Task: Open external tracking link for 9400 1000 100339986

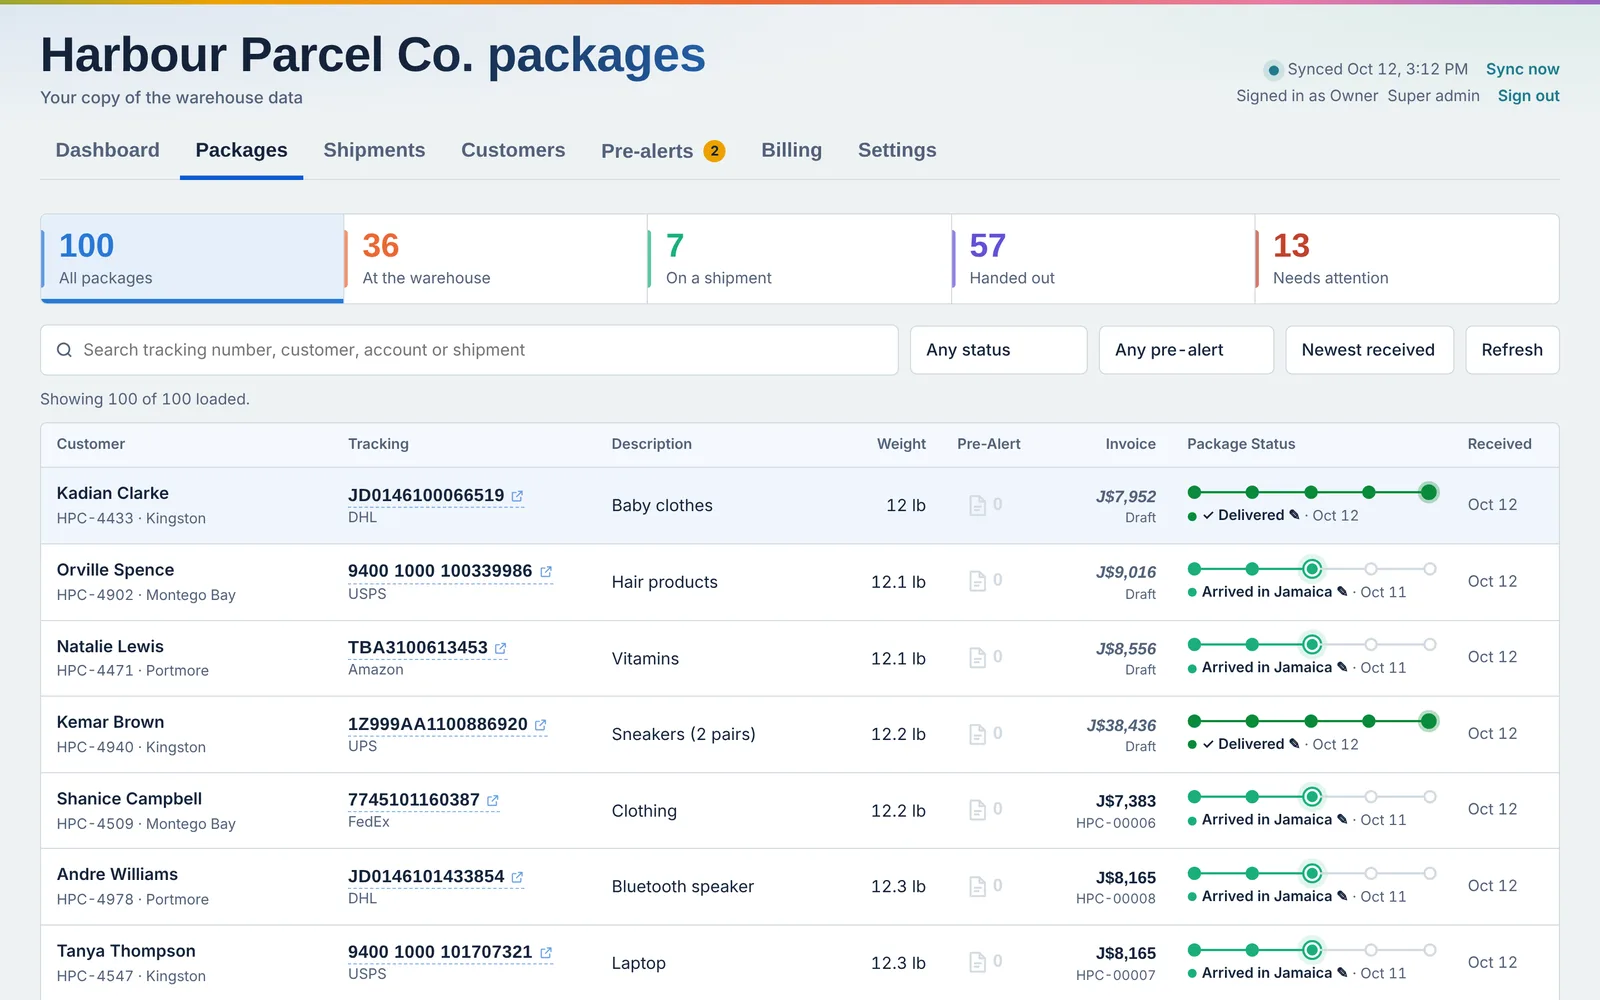Action: click(x=546, y=572)
